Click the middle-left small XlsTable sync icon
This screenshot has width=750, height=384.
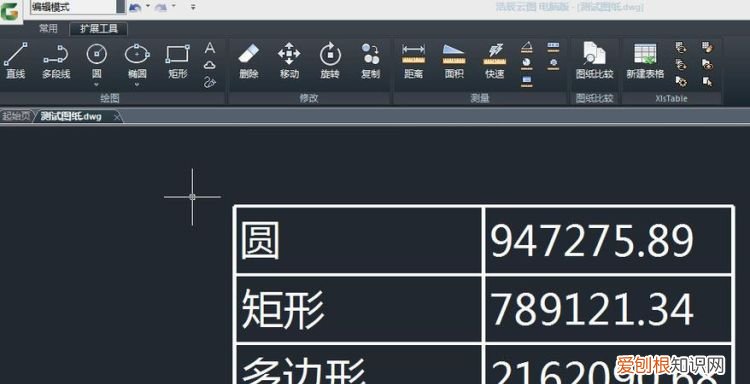click(681, 64)
